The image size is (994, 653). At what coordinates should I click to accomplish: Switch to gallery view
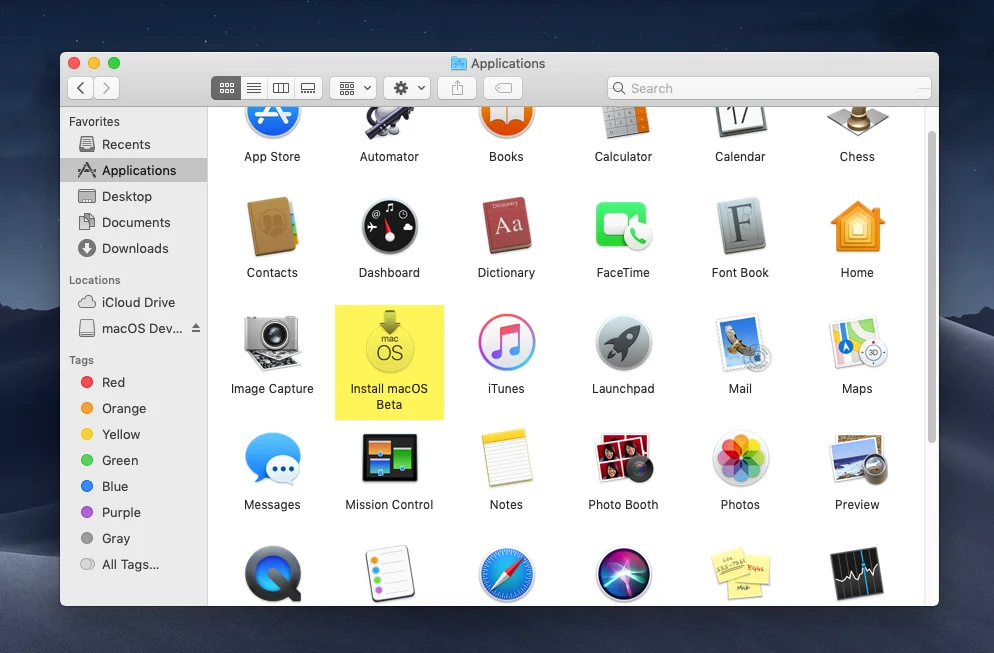(x=308, y=88)
